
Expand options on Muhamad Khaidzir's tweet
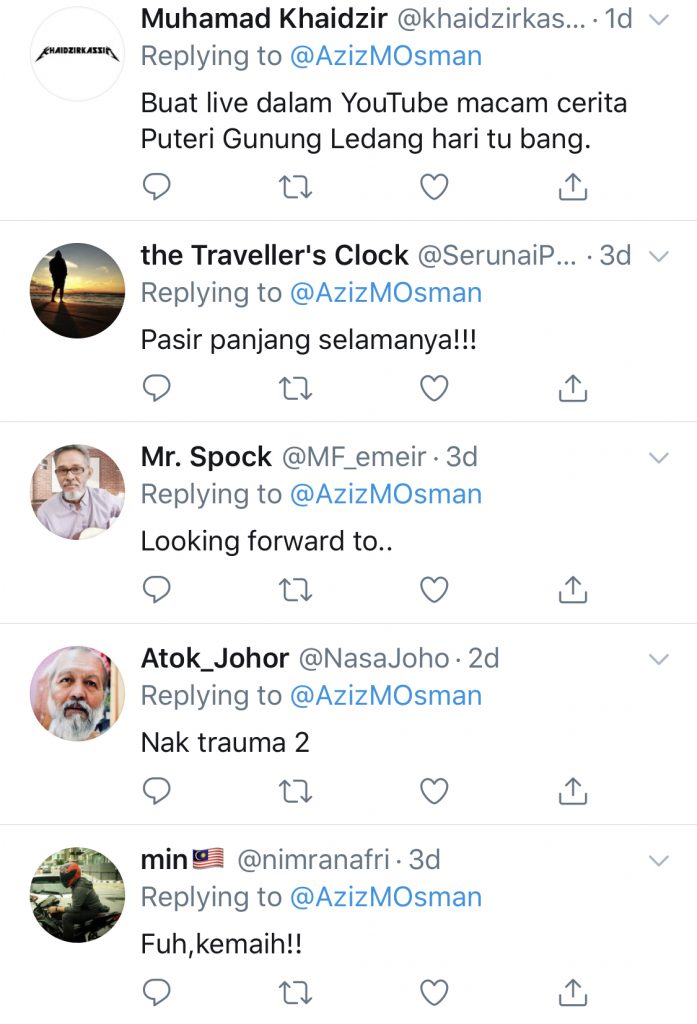click(659, 20)
